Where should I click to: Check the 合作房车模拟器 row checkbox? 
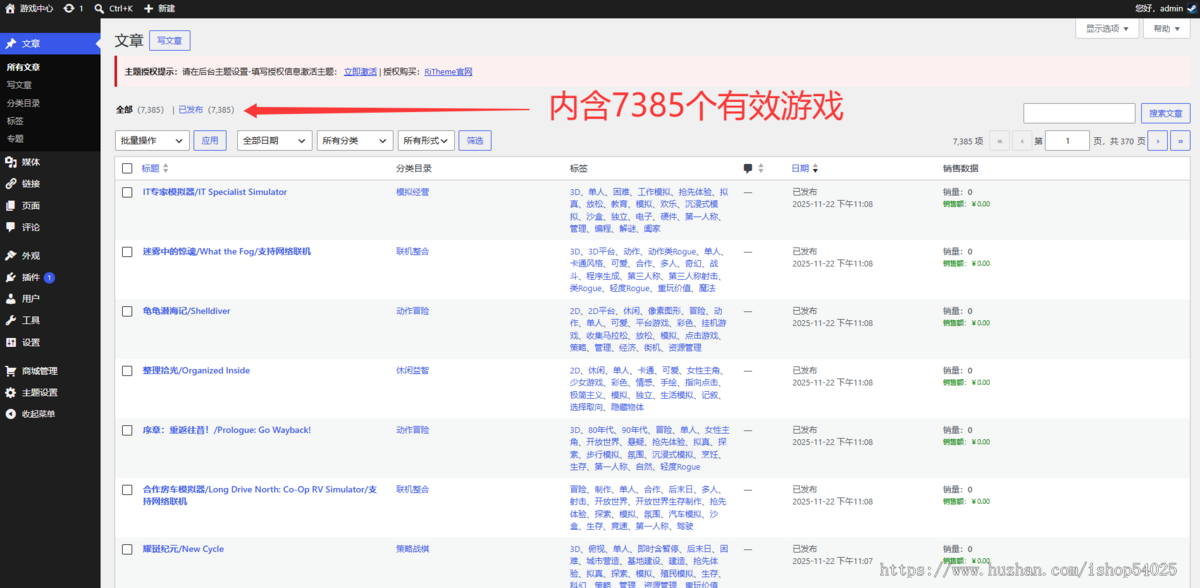click(x=127, y=490)
